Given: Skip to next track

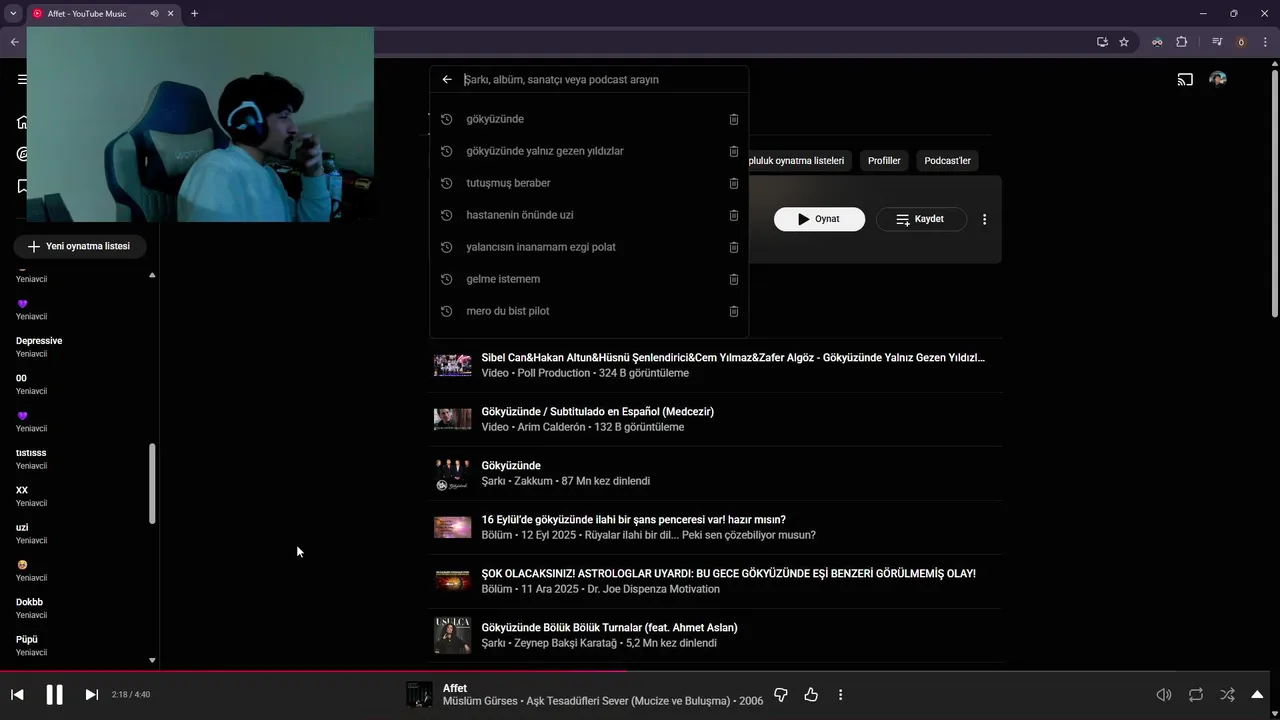Looking at the screenshot, I should click(x=91, y=694).
